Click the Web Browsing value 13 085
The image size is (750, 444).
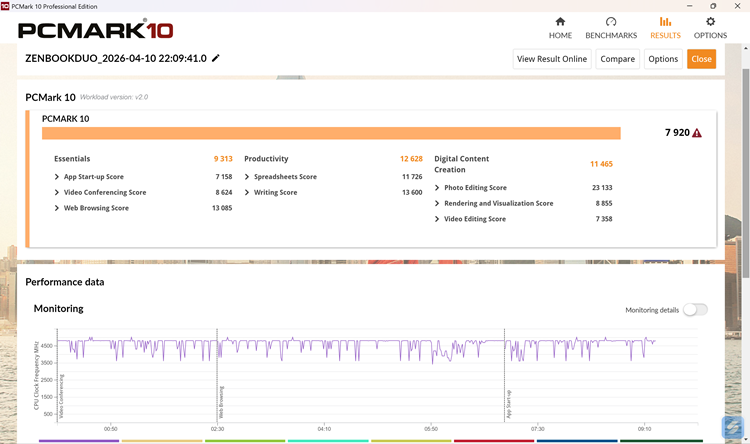coord(222,208)
